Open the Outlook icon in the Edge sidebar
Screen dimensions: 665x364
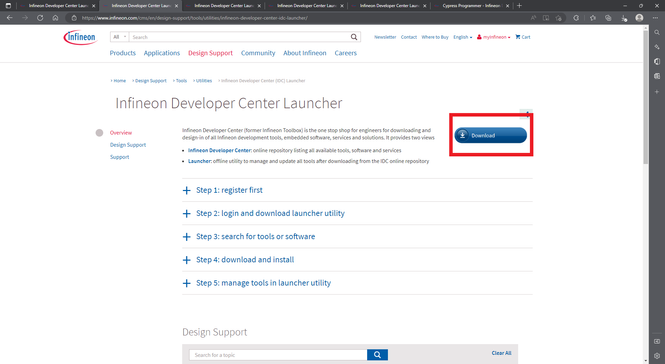657,76
